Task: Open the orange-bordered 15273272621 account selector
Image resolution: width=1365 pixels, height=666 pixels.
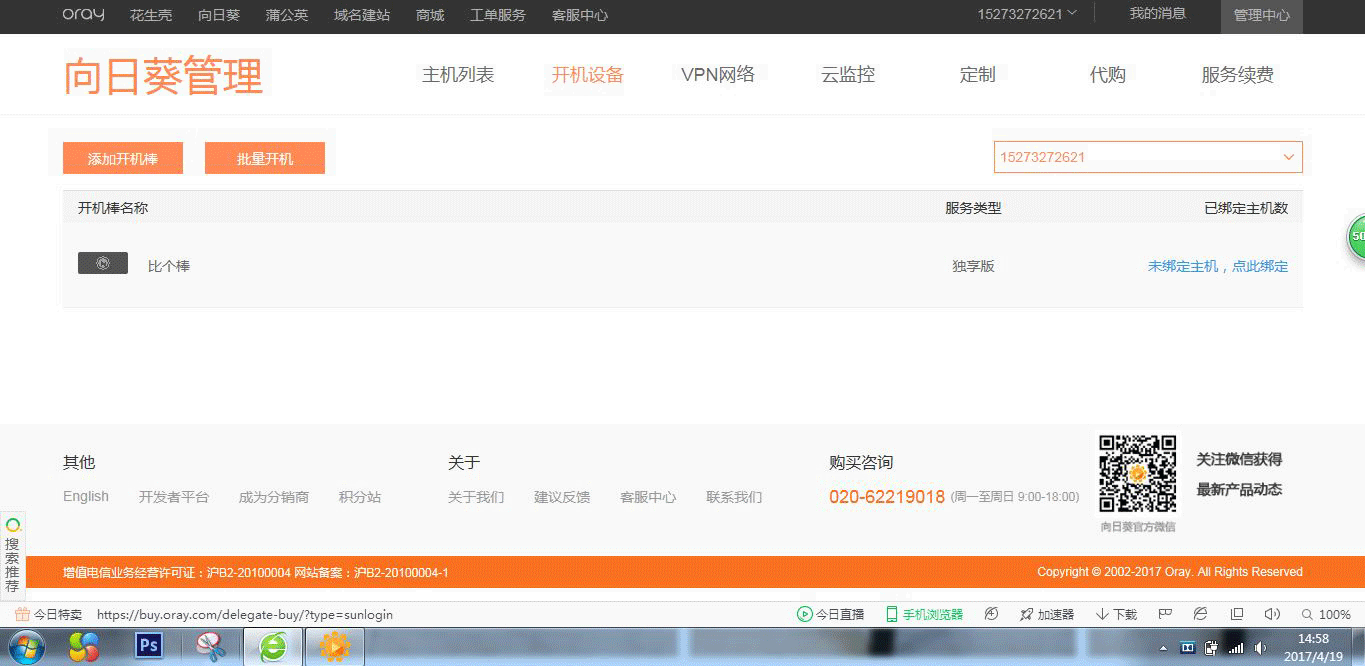Action: 1148,157
